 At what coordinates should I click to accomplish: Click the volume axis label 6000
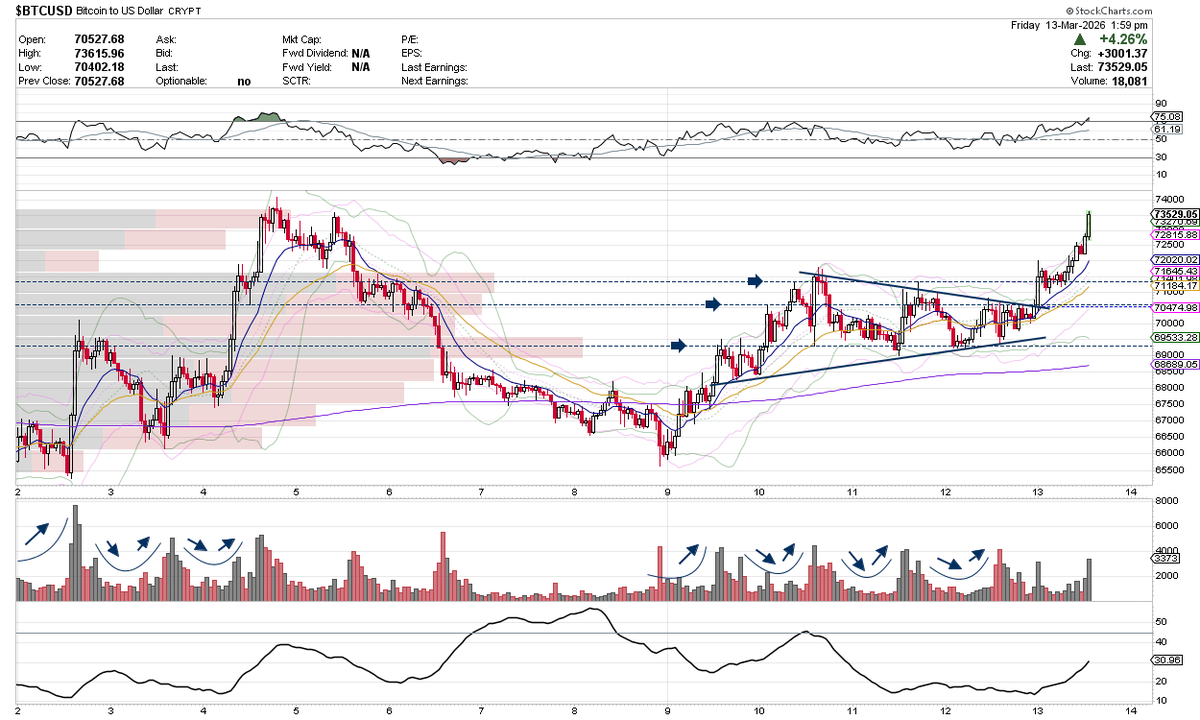click(x=1166, y=525)
